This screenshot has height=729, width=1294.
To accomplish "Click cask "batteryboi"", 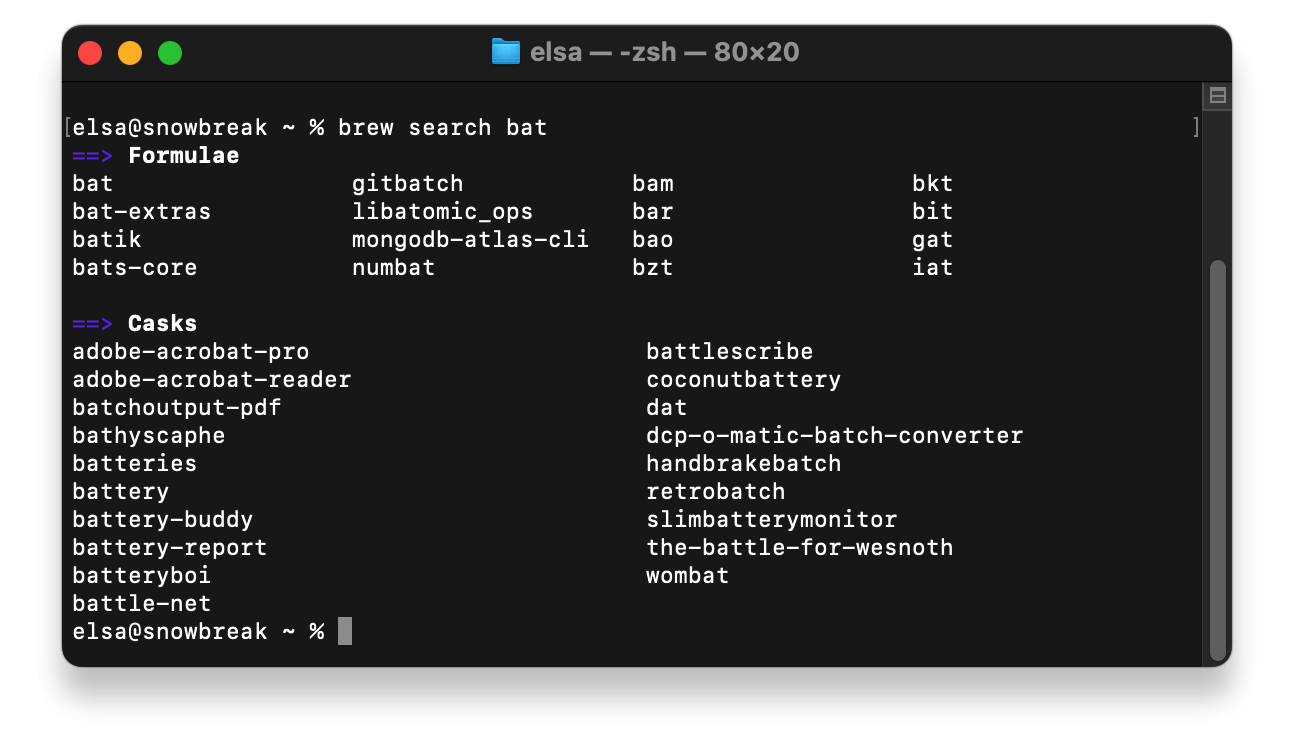I will (142, 576).
